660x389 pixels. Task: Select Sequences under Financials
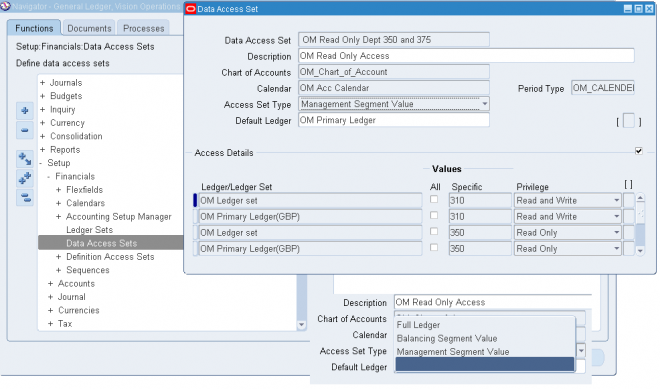[88, 270]
